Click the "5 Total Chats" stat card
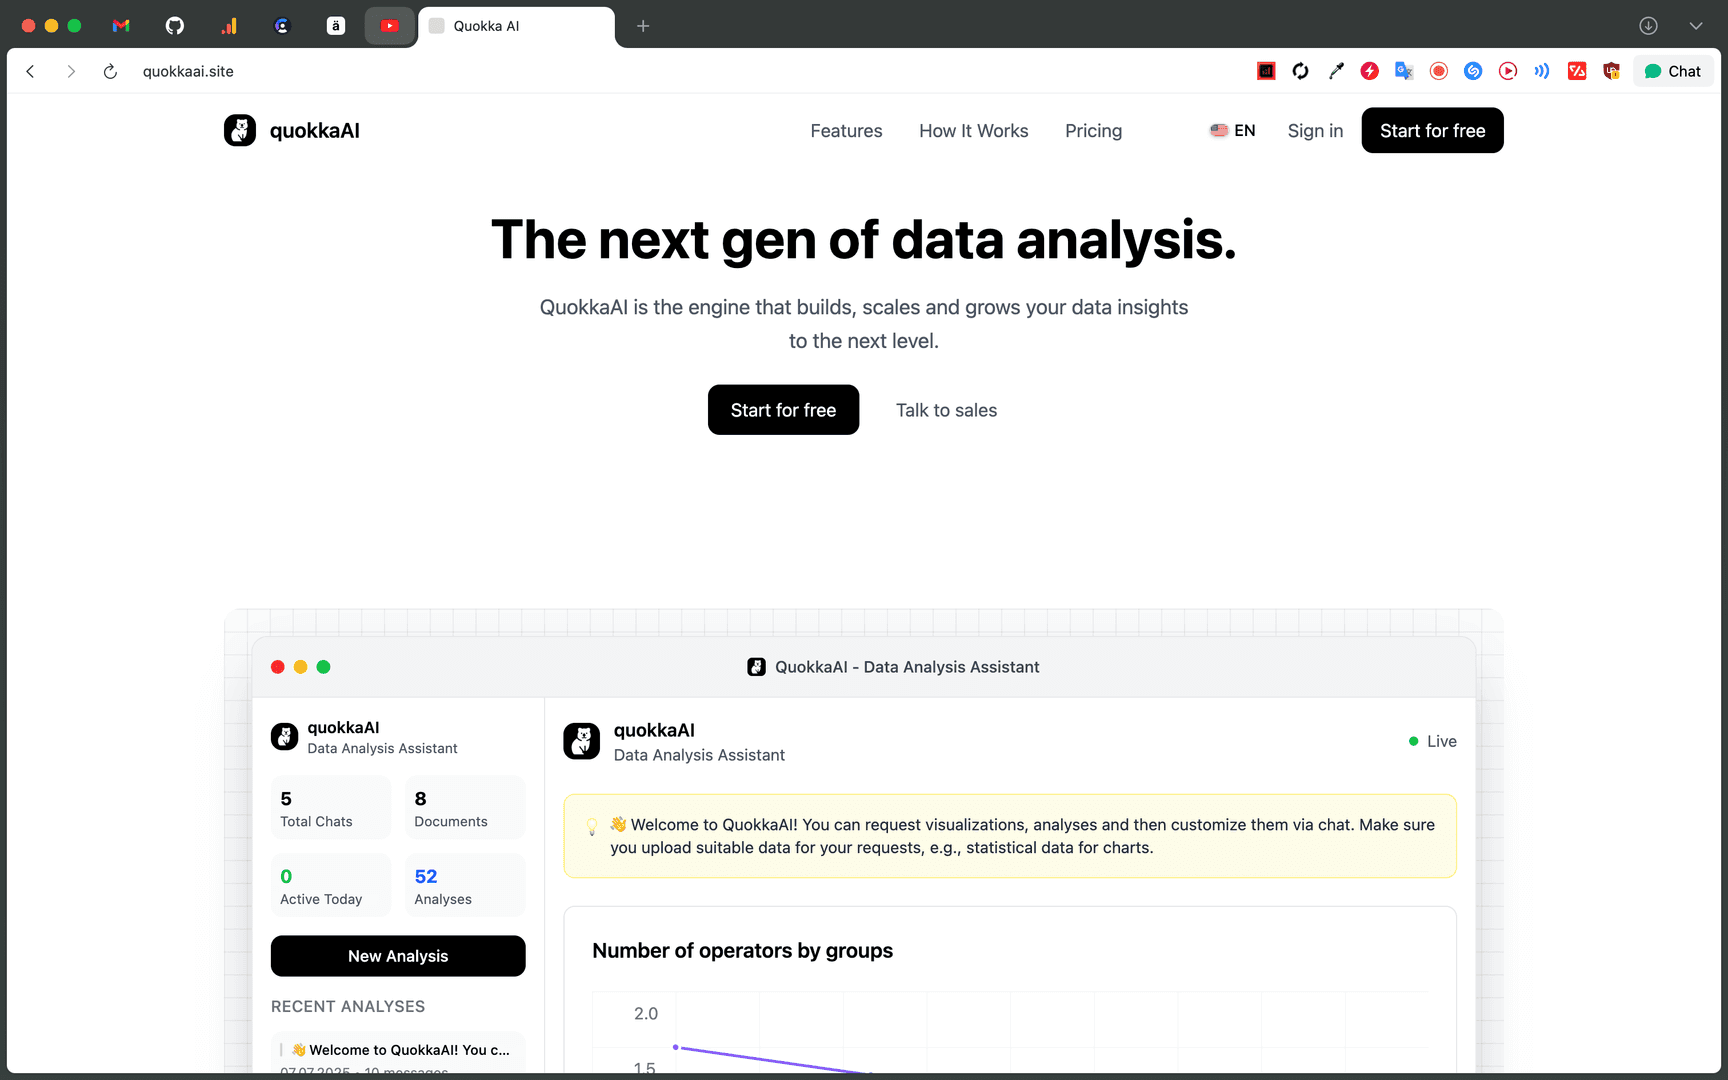 coord(330,808)
